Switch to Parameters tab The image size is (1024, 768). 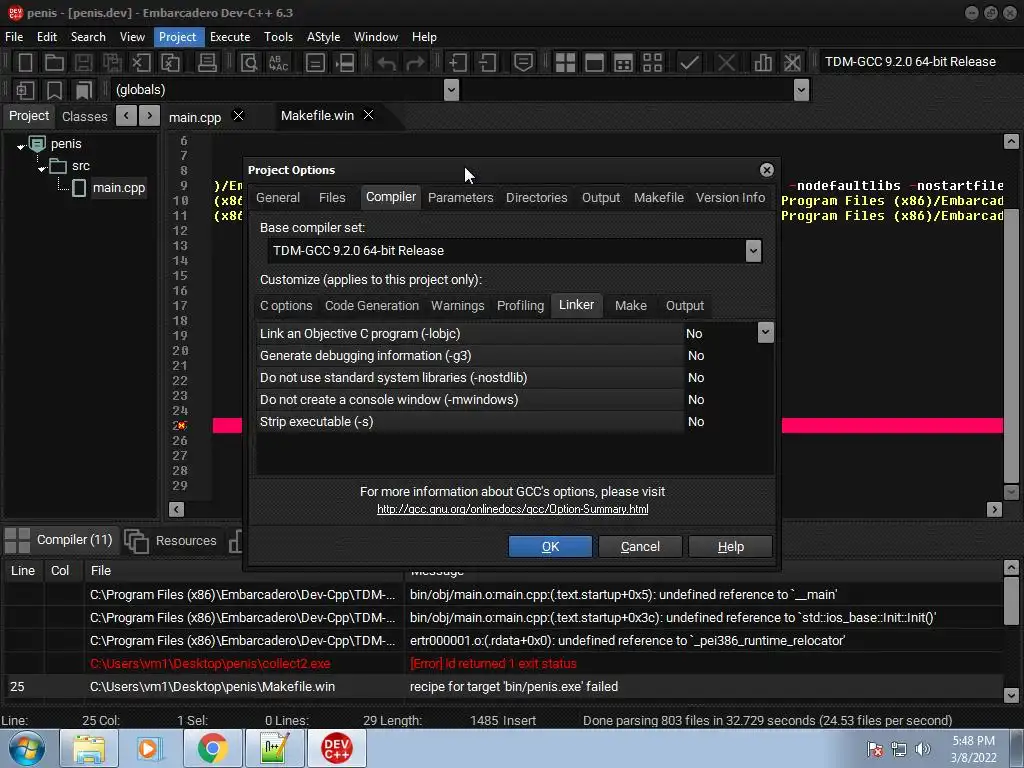[460, 198]
